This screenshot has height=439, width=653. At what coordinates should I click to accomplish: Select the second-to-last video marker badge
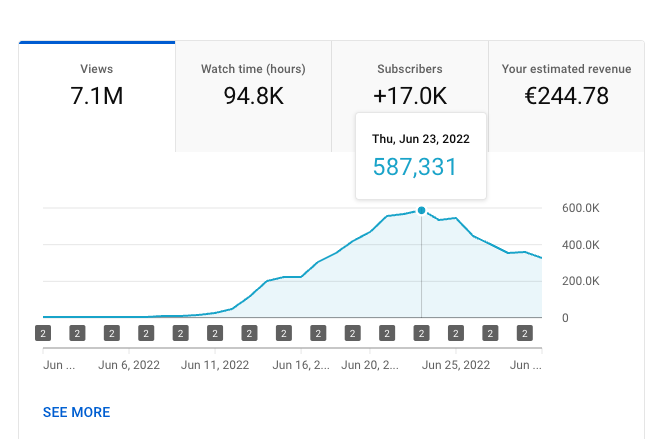click(490, 333)
